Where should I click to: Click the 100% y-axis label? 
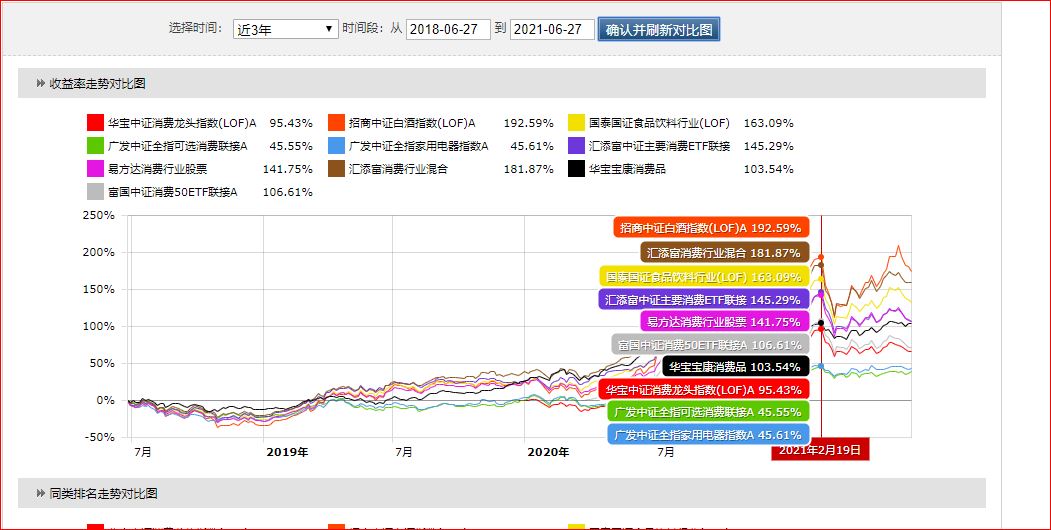pos(99,326)
